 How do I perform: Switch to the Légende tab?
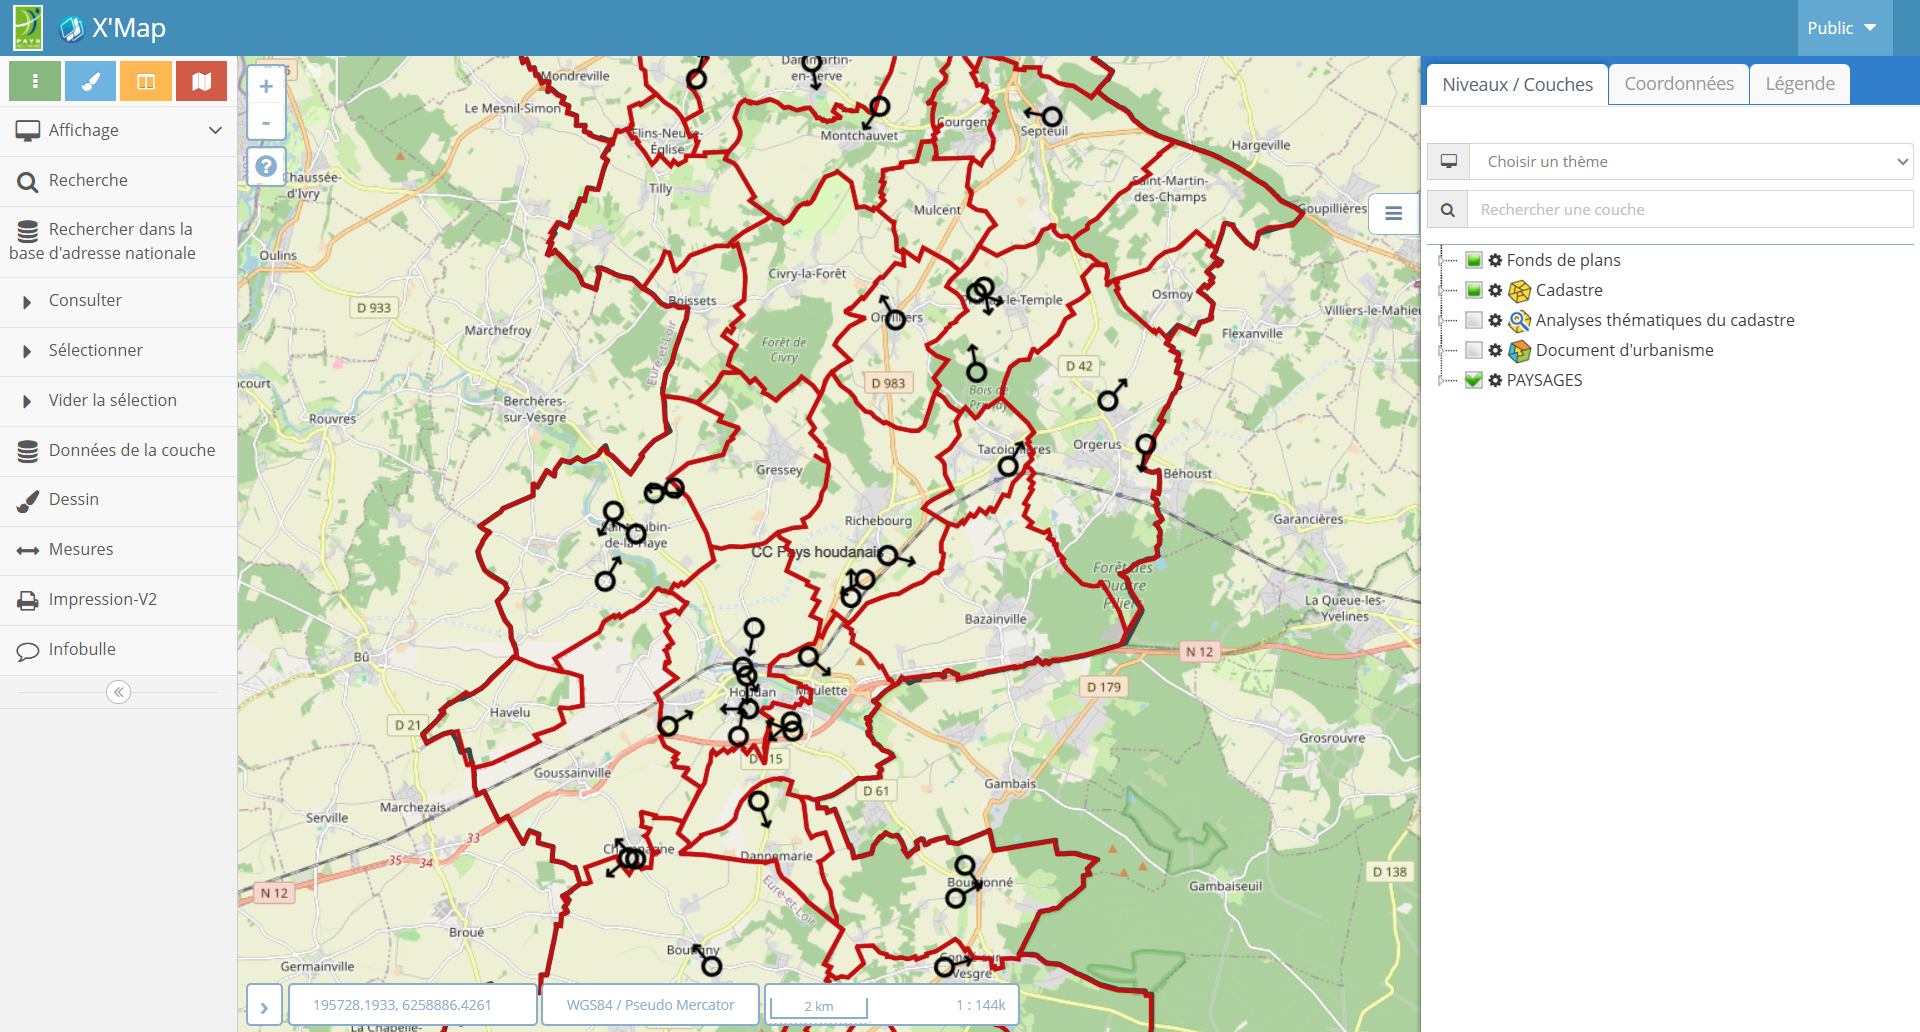click(1799, 84)
